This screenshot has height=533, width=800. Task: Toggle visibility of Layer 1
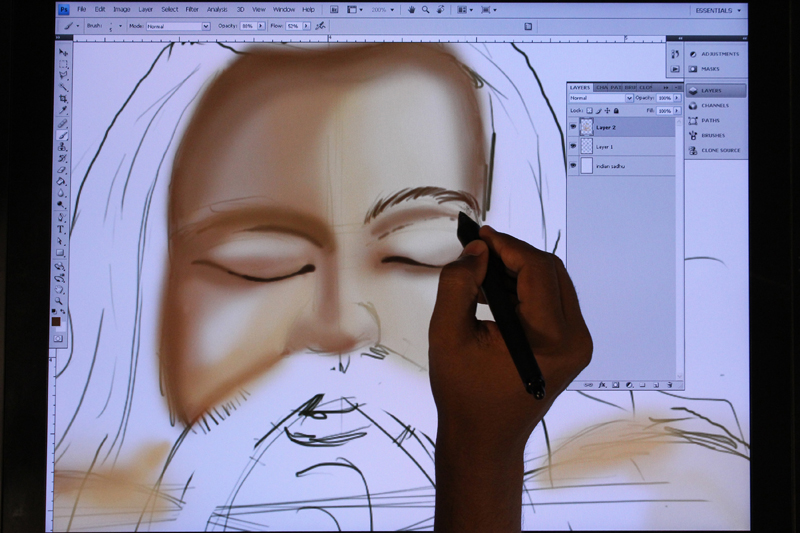(x=574, y=146)
